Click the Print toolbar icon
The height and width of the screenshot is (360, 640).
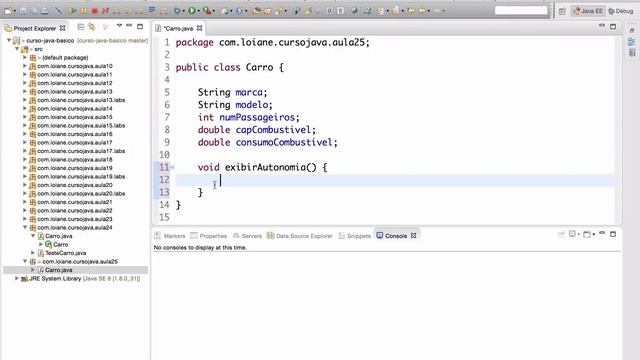coord(44,11)
